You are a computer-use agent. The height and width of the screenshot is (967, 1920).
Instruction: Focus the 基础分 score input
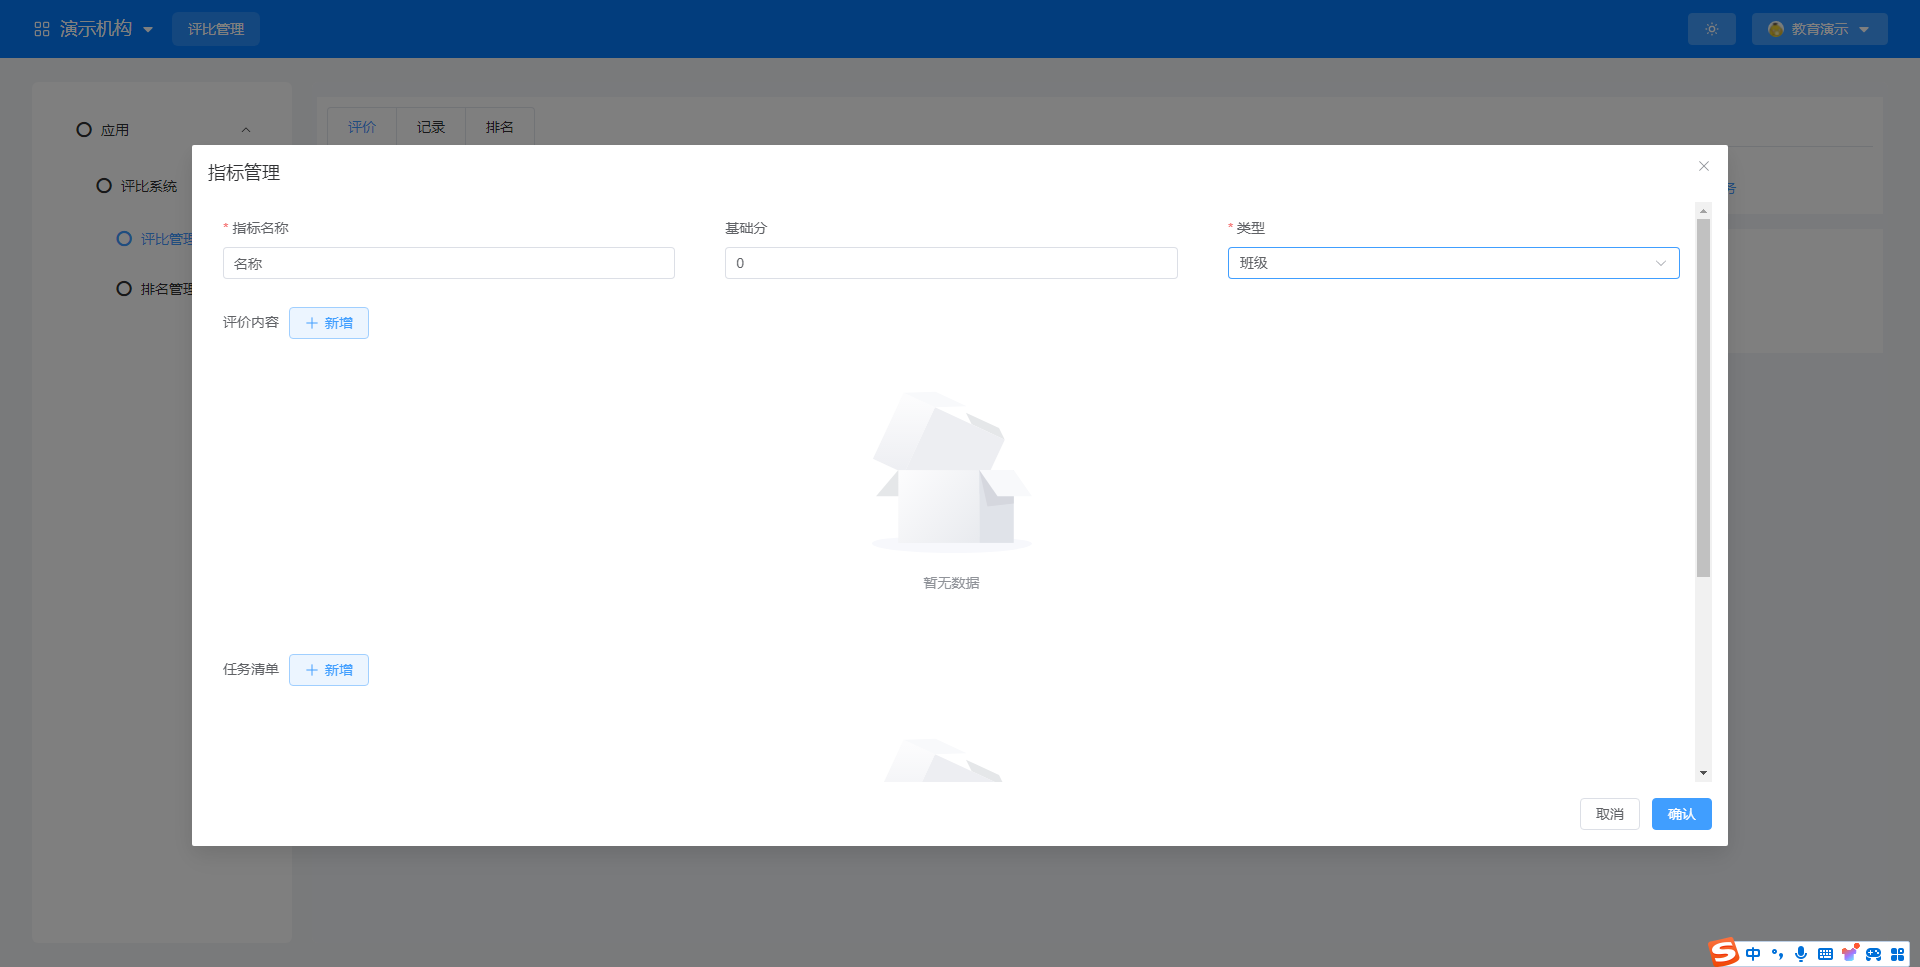pyautogui.click(x=951, y=263)
